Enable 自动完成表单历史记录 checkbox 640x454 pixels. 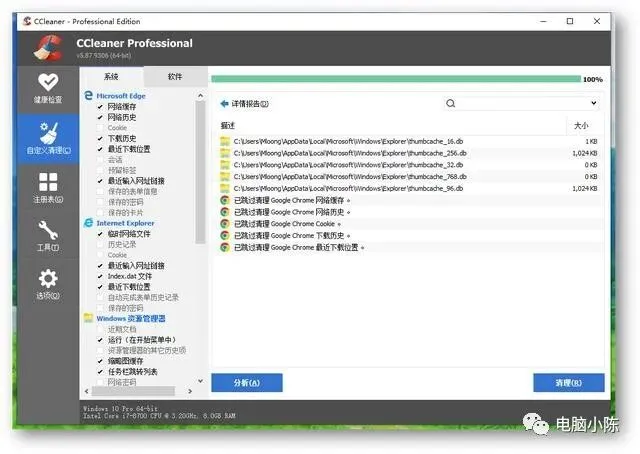pos(100,297)
